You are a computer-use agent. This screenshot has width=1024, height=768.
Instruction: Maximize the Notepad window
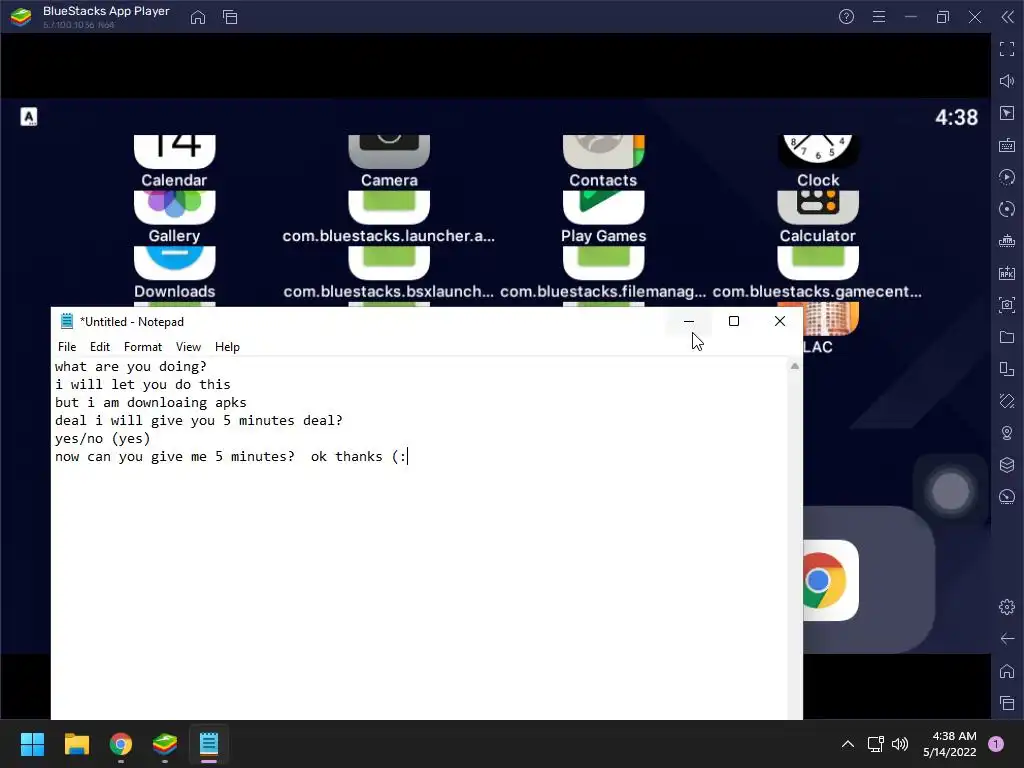point(734,321)
